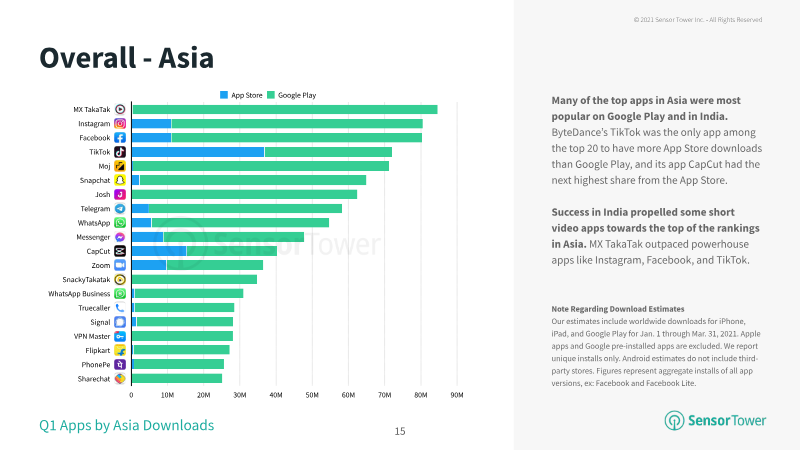
Task: Click the Sharechat app icon
Action: [x=120, y=379]
